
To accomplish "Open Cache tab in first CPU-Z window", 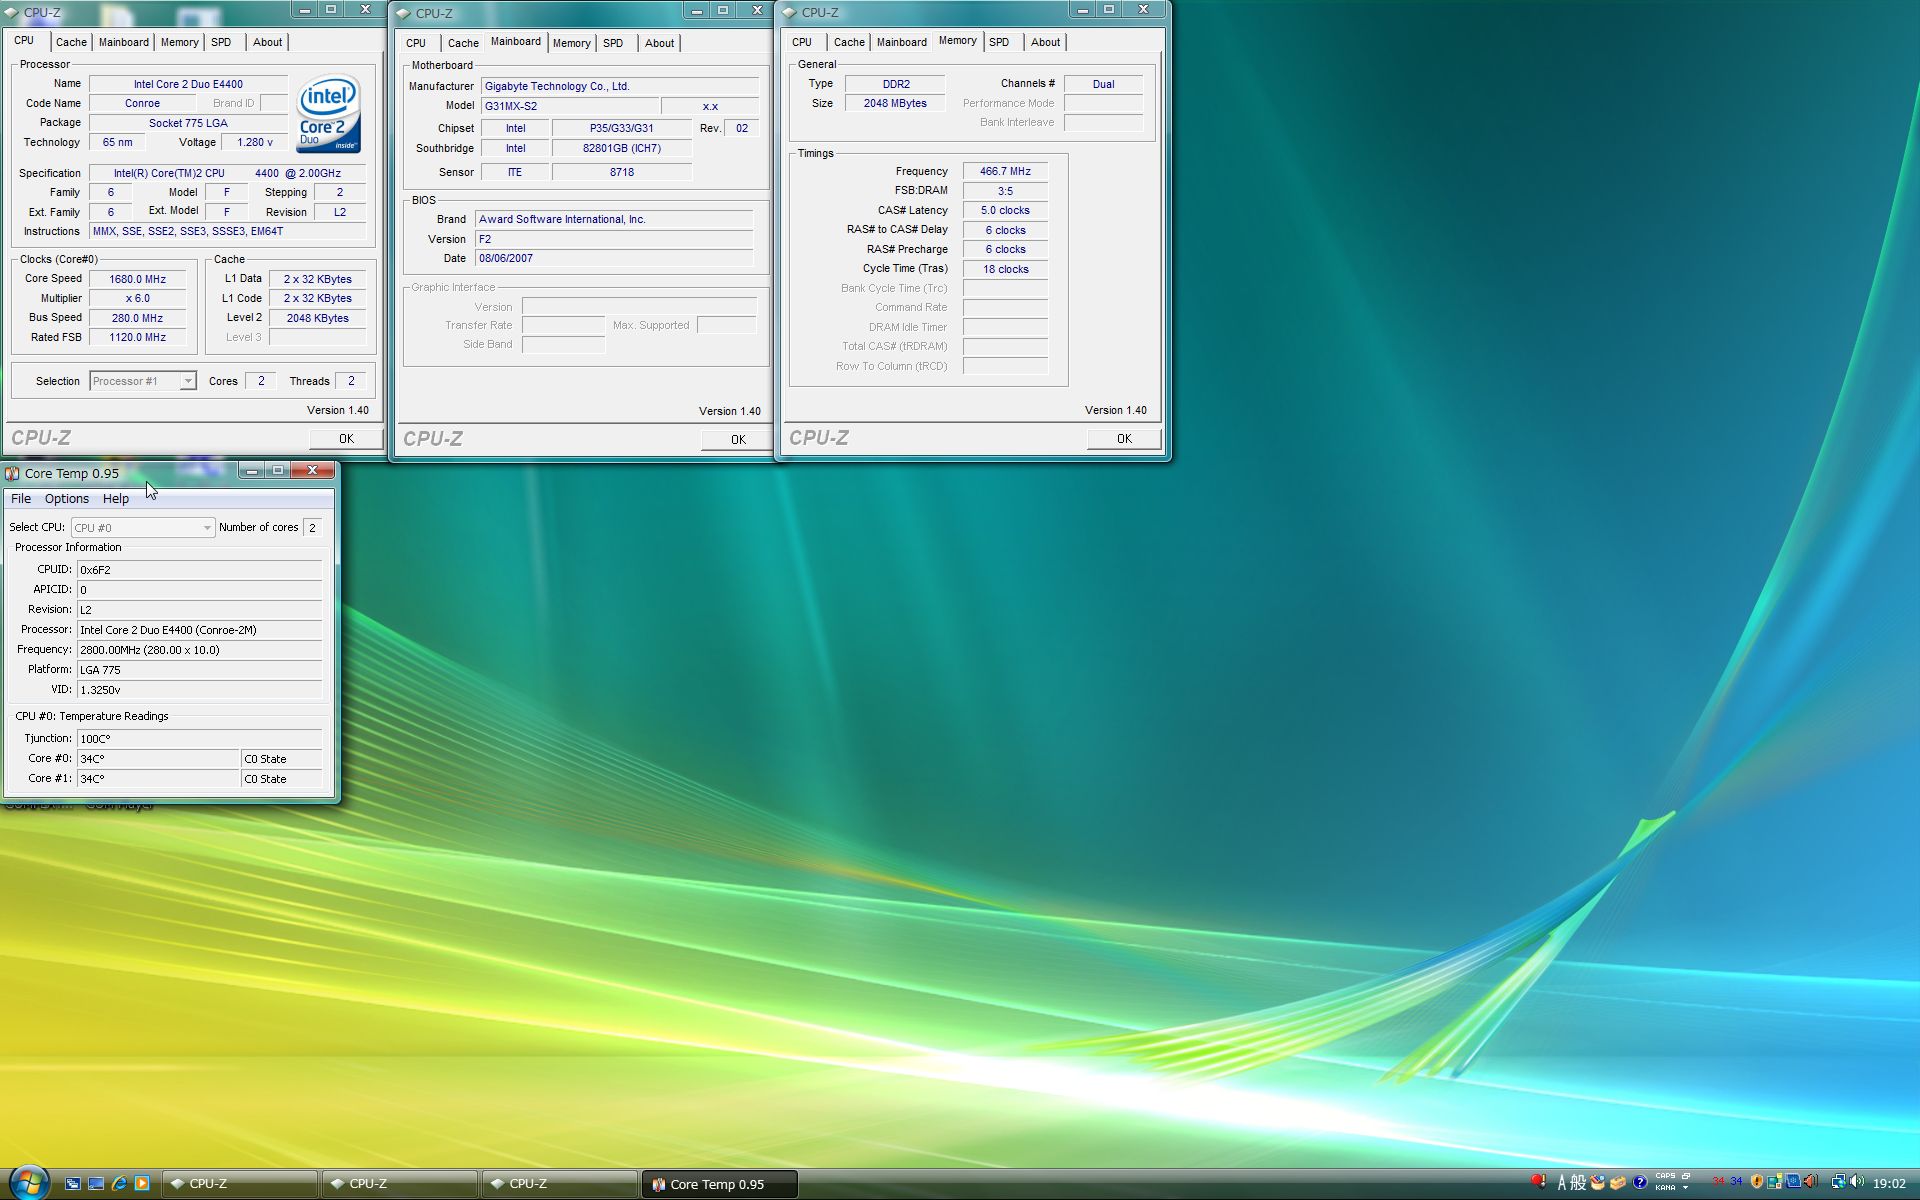I will [70, 42].
